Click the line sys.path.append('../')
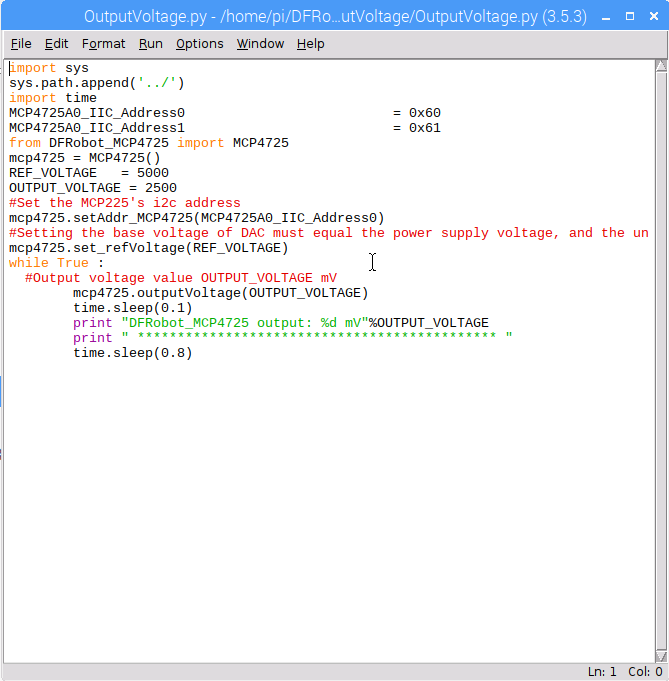Image resolution: width=669 pixels, height=681 pixels. tap(96, 83)
